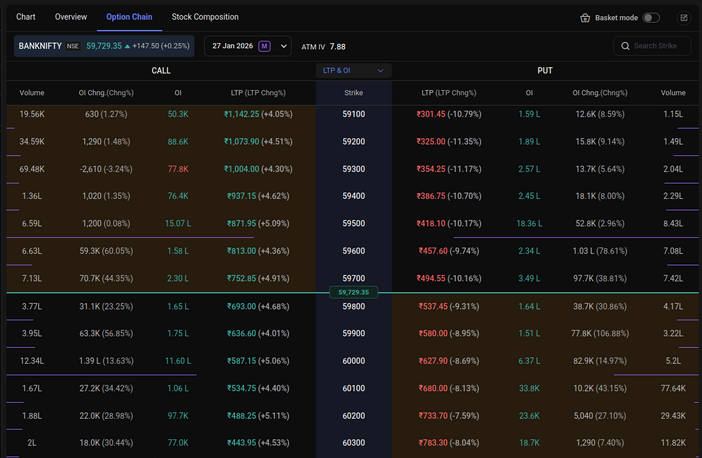Go to the Stock Composition tab
Viewport: 702px width, 458px height.
point(205,17)
